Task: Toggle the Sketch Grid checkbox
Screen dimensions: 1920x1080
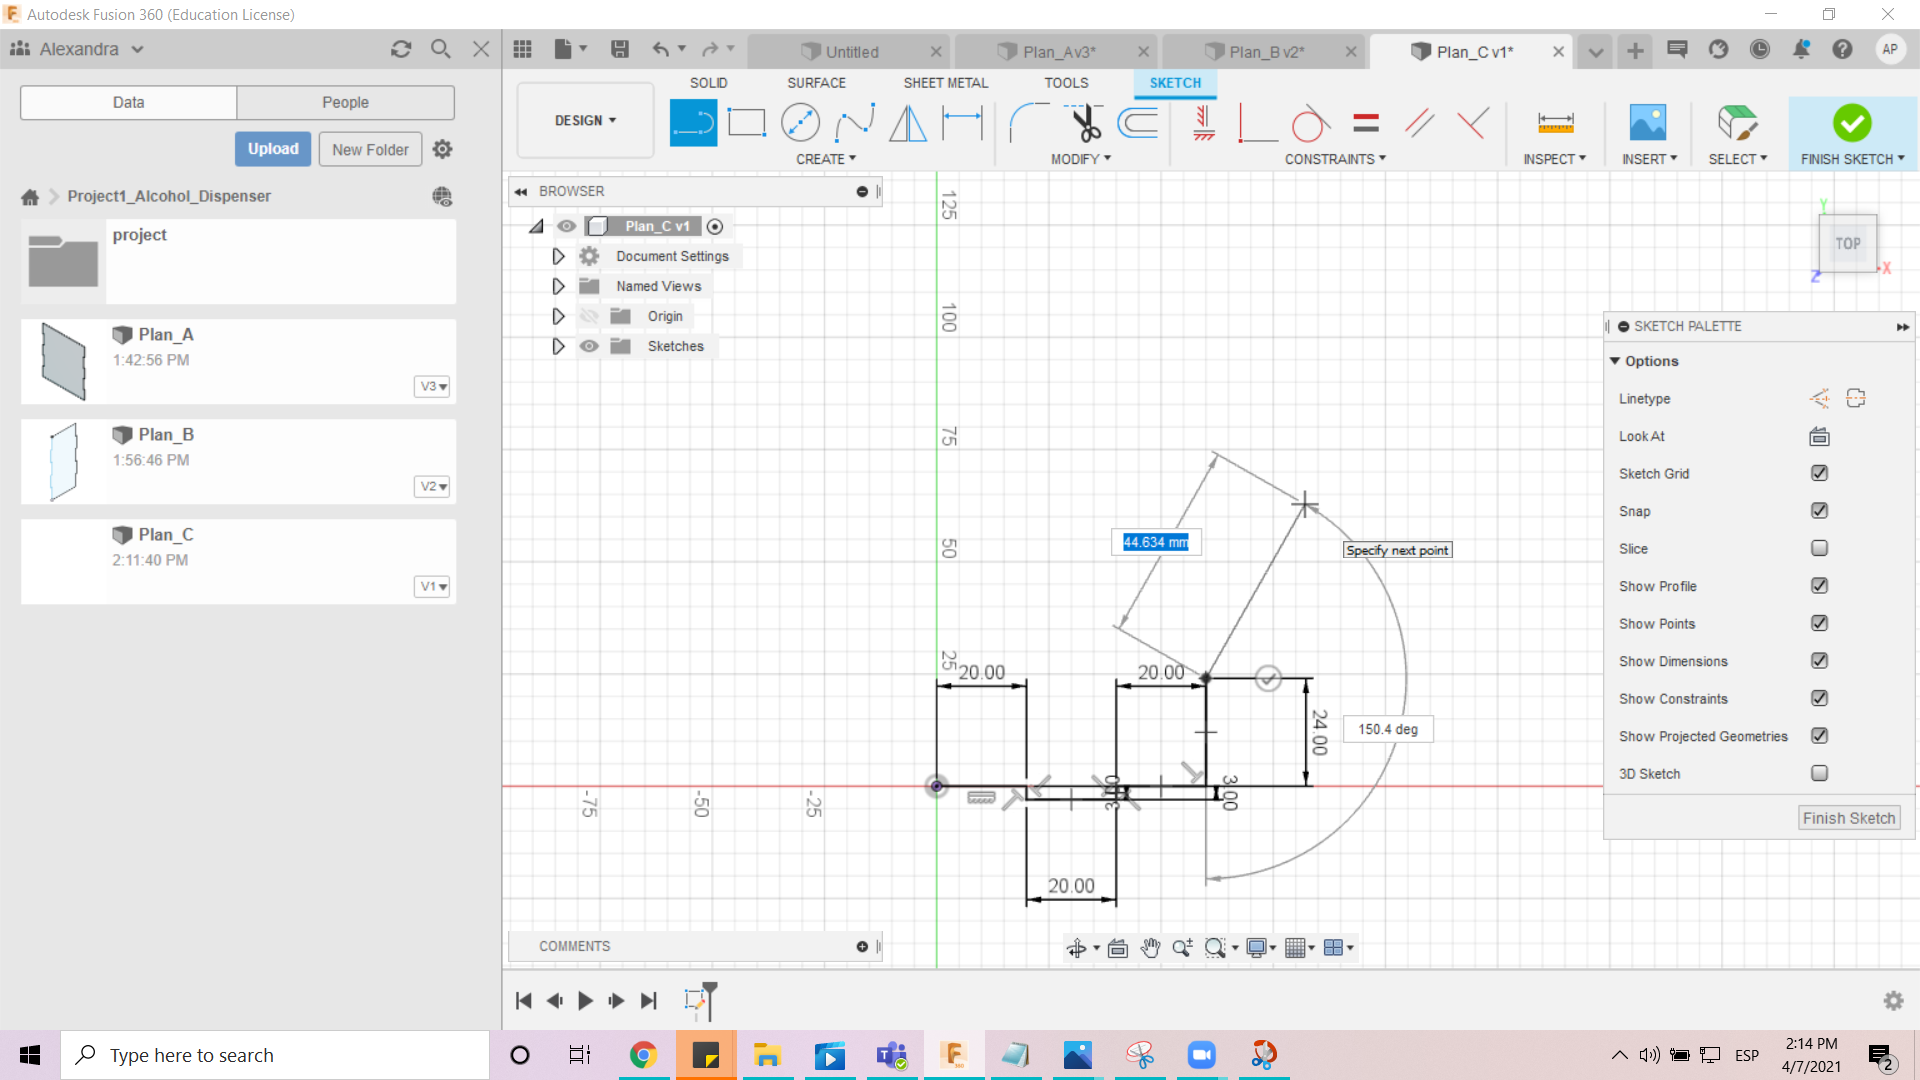Action: tap(1821, 472)
